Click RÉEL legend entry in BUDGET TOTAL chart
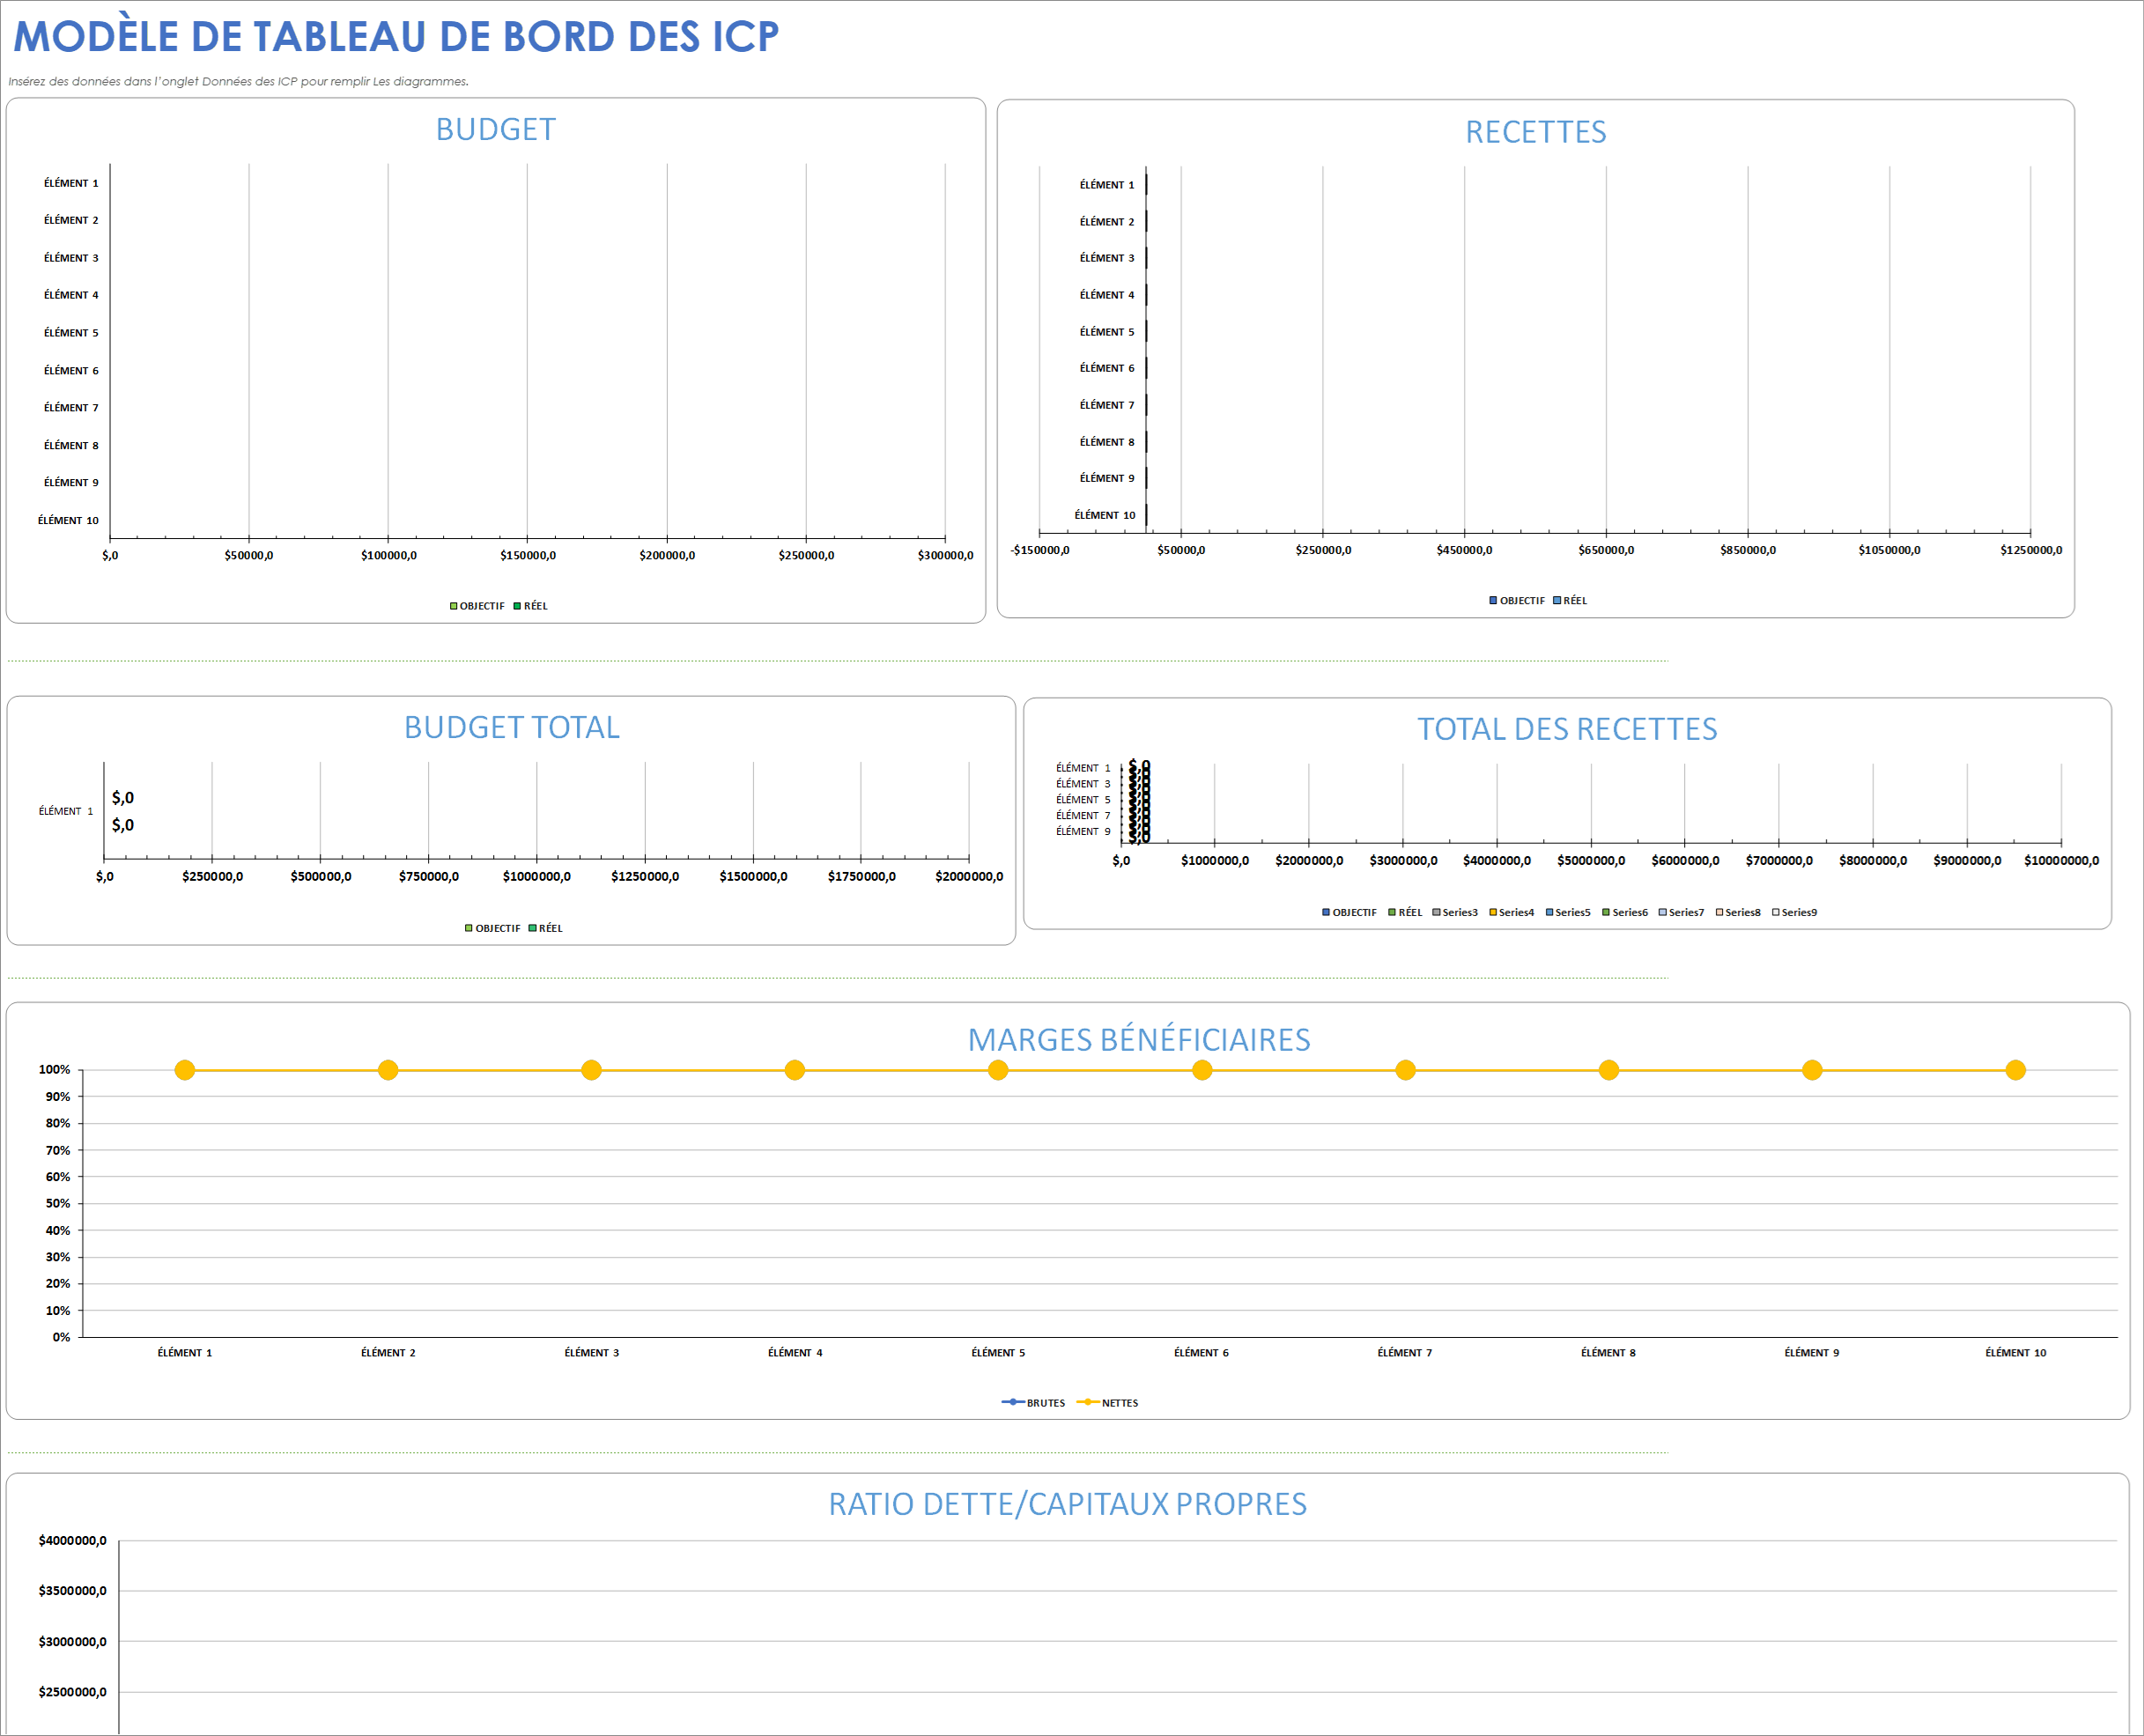Image resolution: width=2144 pixels, height=1736 pixels. pyautogui.click(x=546, y=929)
